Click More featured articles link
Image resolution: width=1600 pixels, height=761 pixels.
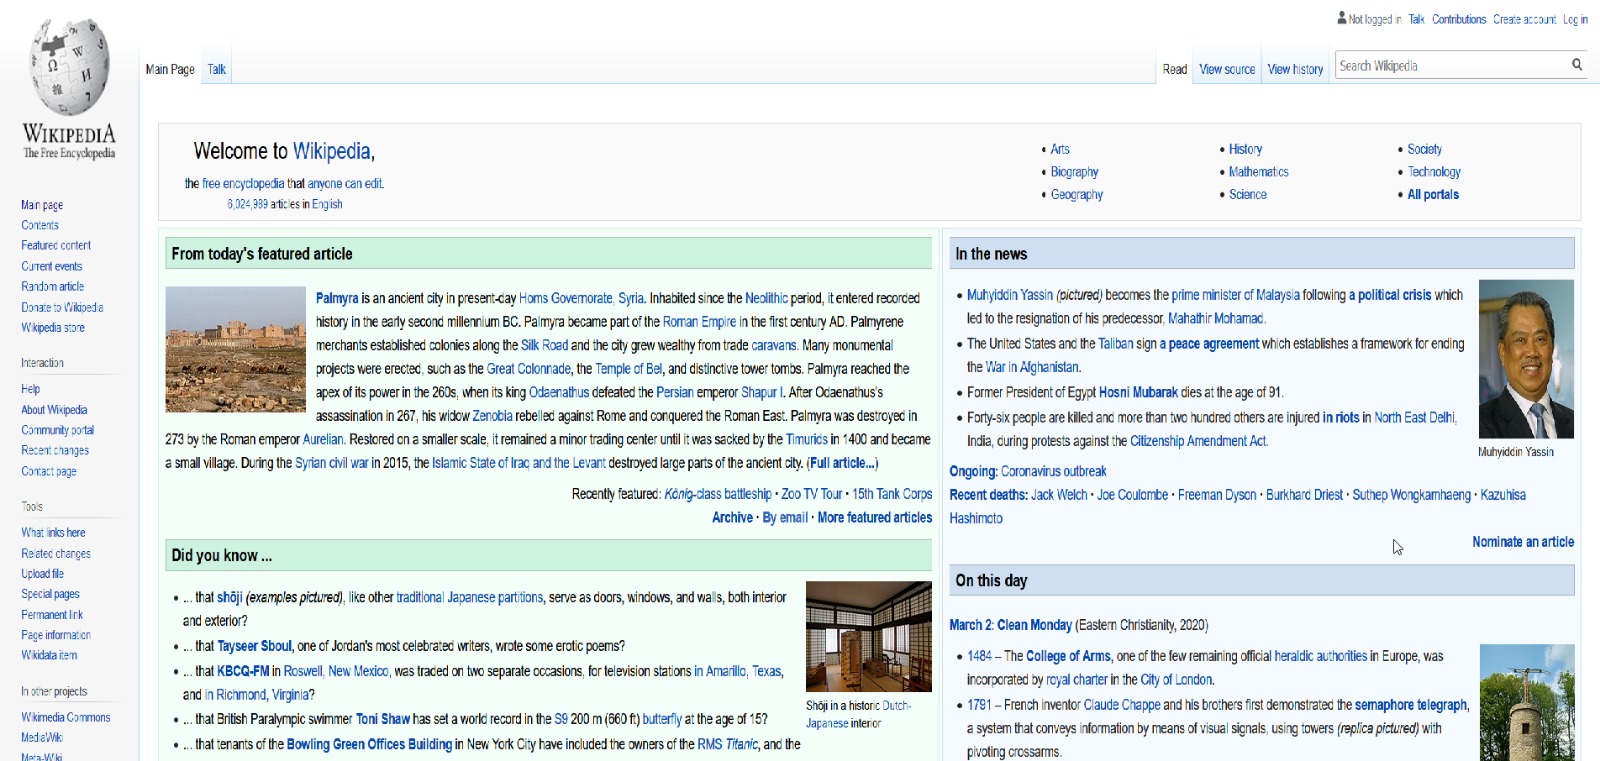[874, 518]
